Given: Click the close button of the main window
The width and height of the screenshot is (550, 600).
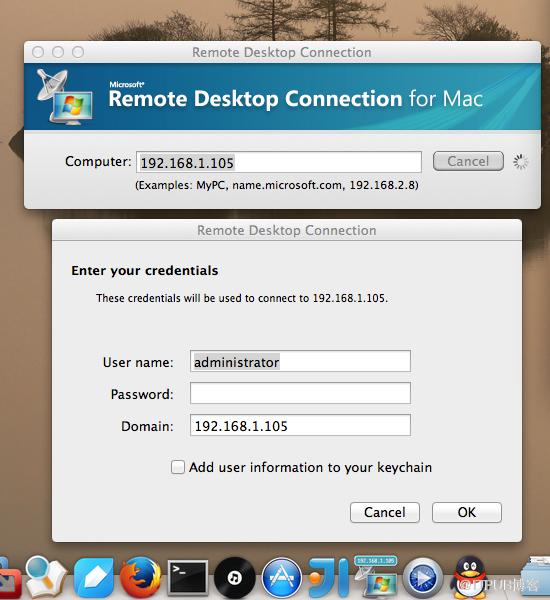Looking at the screenshot, I should tap(38, 52).
